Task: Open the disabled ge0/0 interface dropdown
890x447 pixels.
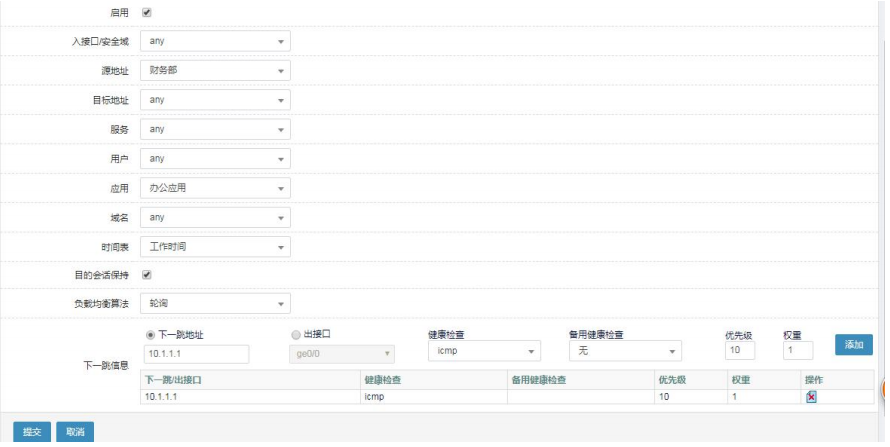Action: point(342,353)
